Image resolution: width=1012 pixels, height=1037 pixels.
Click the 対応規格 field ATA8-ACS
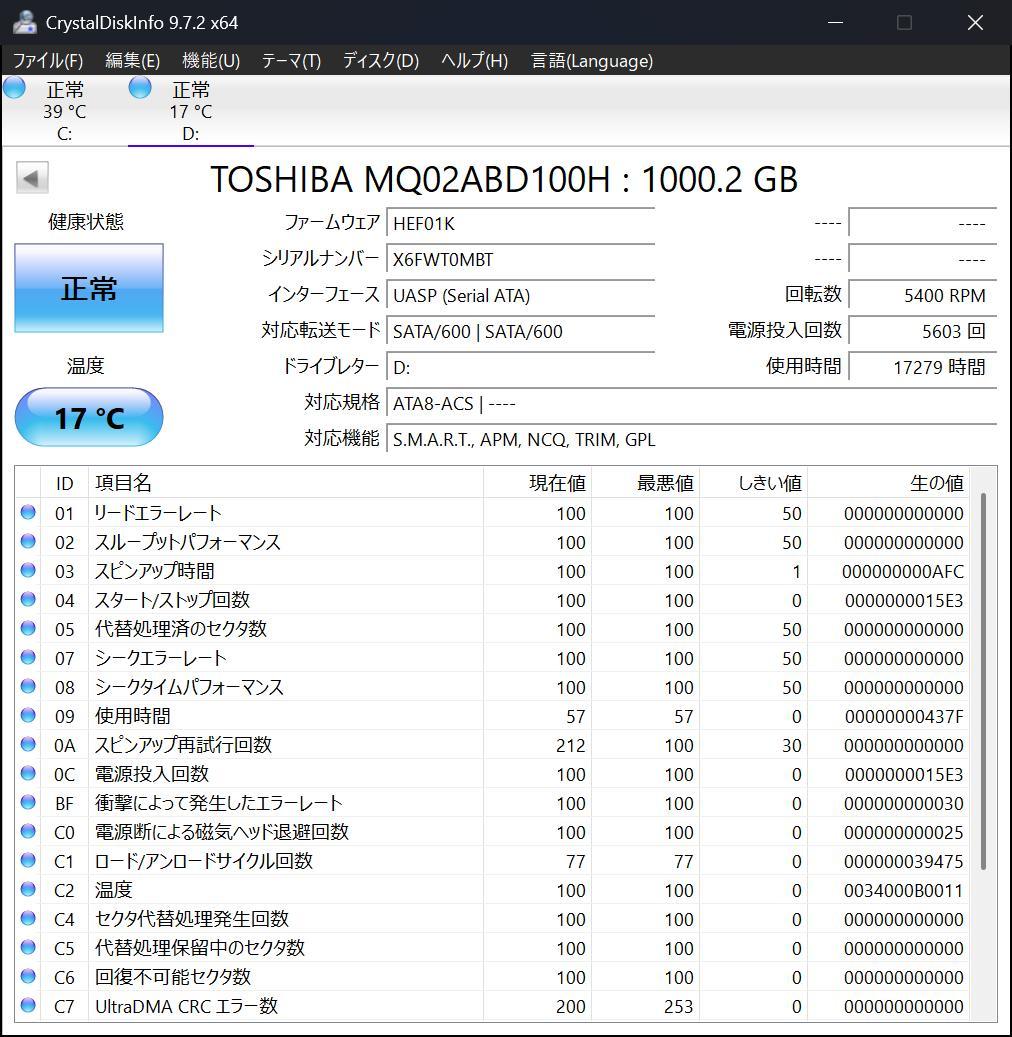(x=691, y=403)
